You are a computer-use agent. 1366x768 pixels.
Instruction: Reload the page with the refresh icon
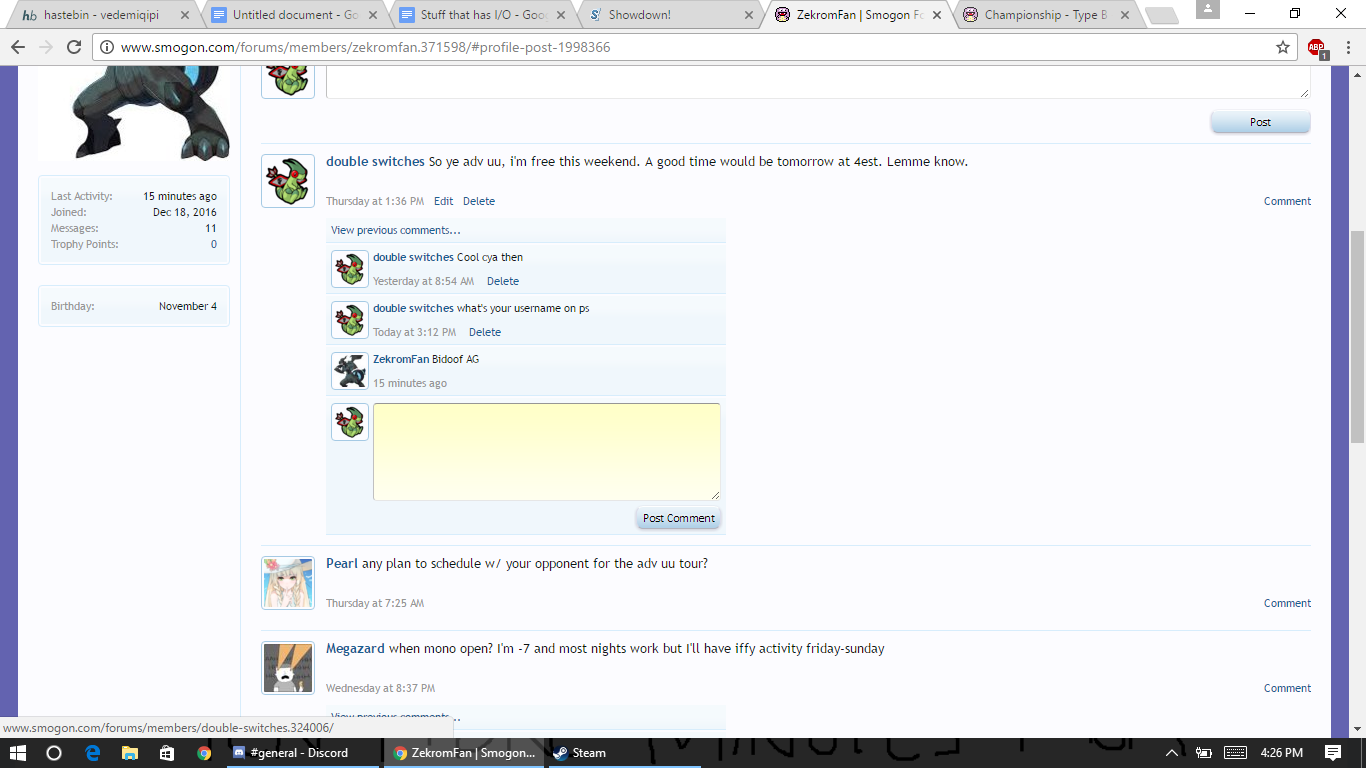pyautogui.click(x=74, y=47)
